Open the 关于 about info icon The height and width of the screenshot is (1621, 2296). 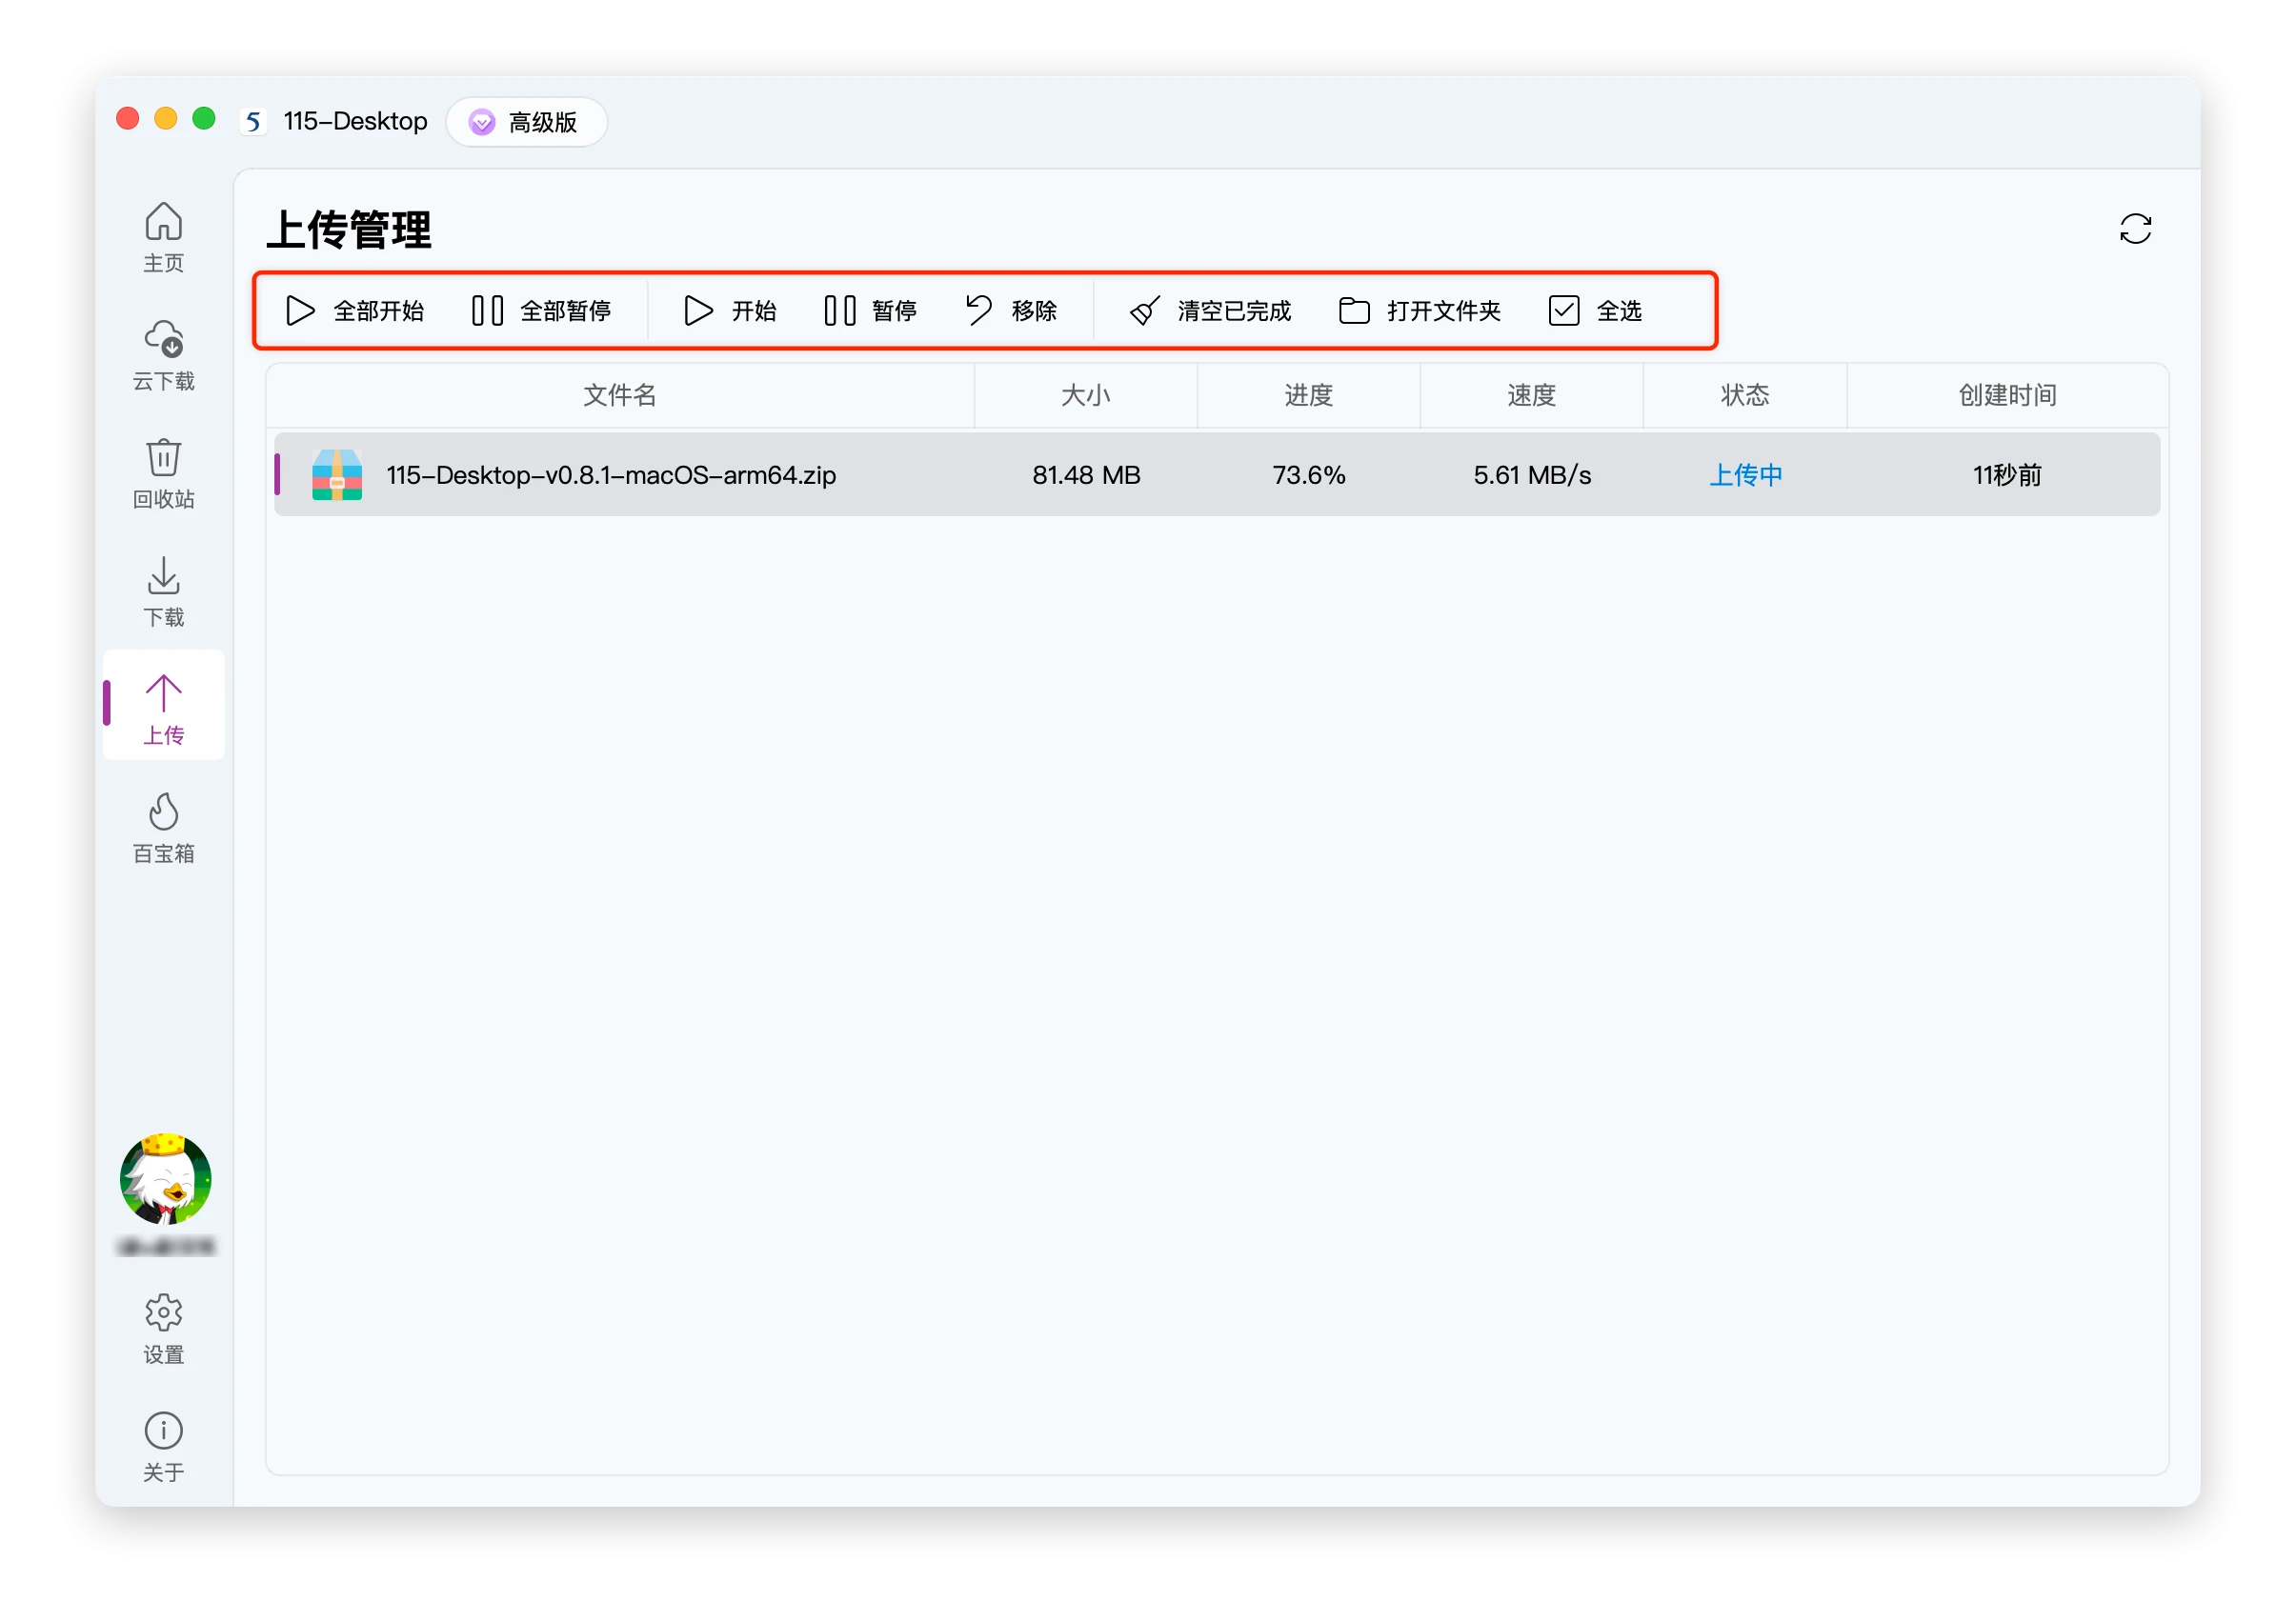163,1446
